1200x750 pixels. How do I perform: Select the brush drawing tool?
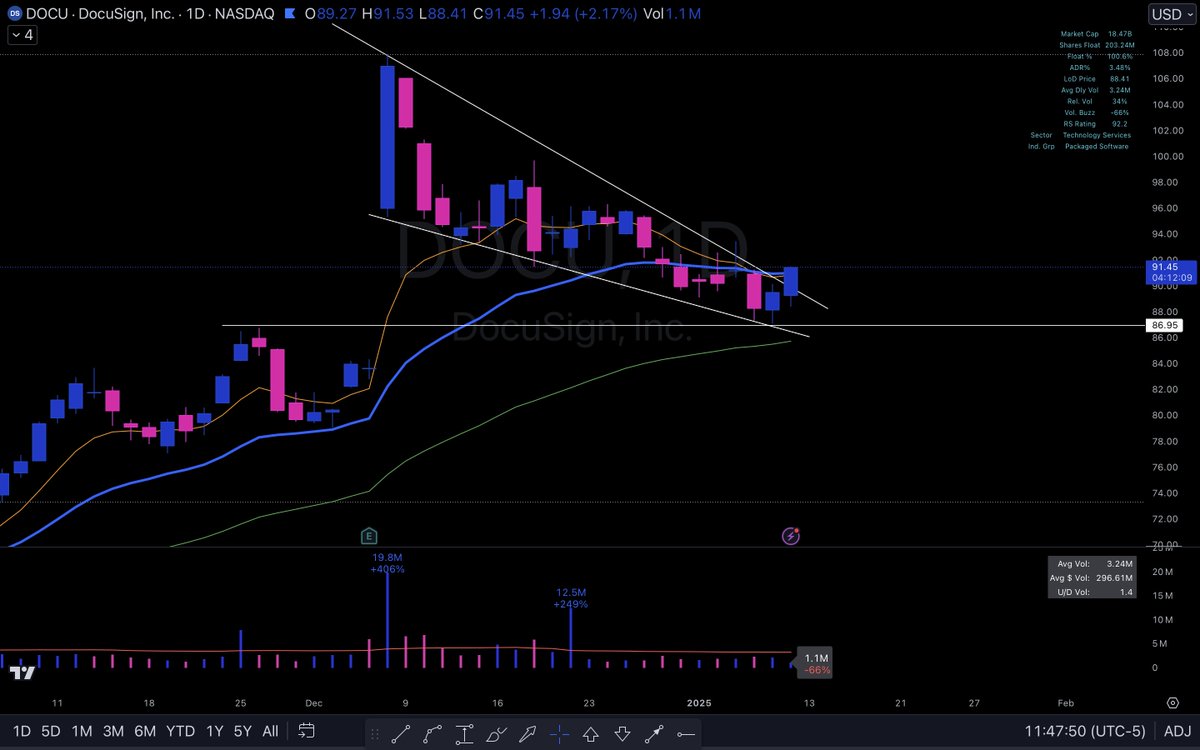[496, 733]
